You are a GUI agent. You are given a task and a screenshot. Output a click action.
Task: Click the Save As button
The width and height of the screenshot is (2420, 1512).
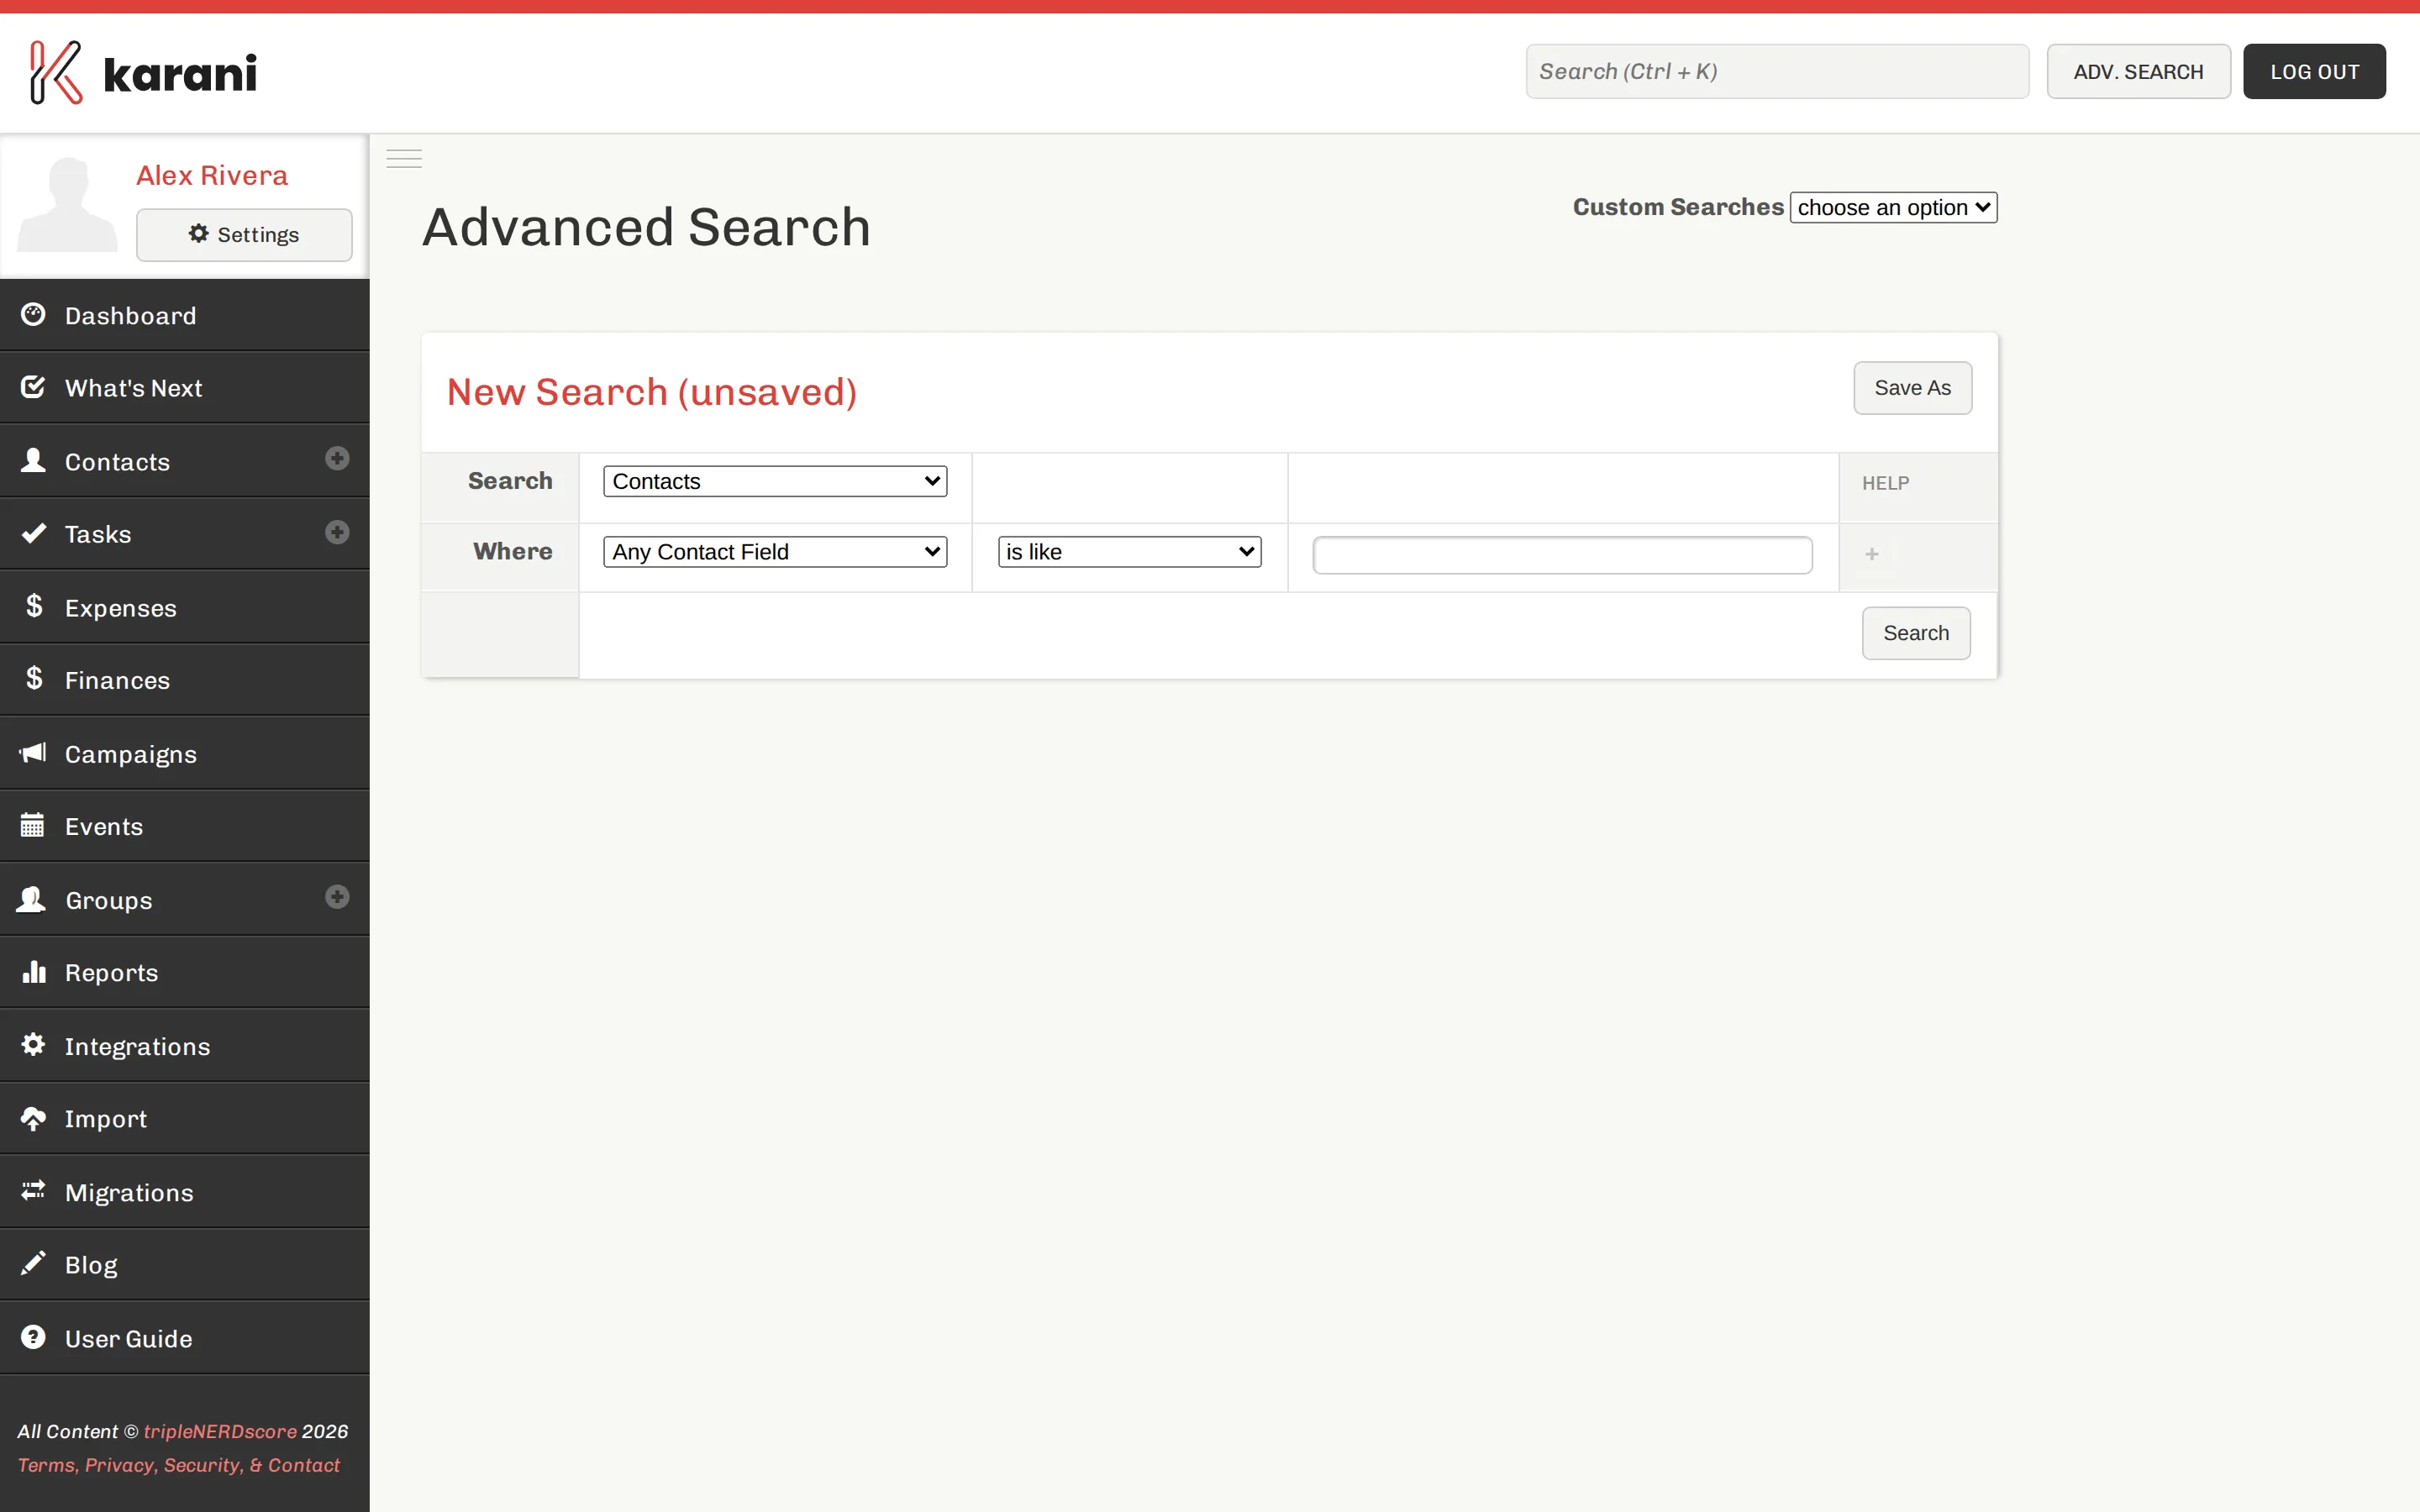(x=1912, y=388)
